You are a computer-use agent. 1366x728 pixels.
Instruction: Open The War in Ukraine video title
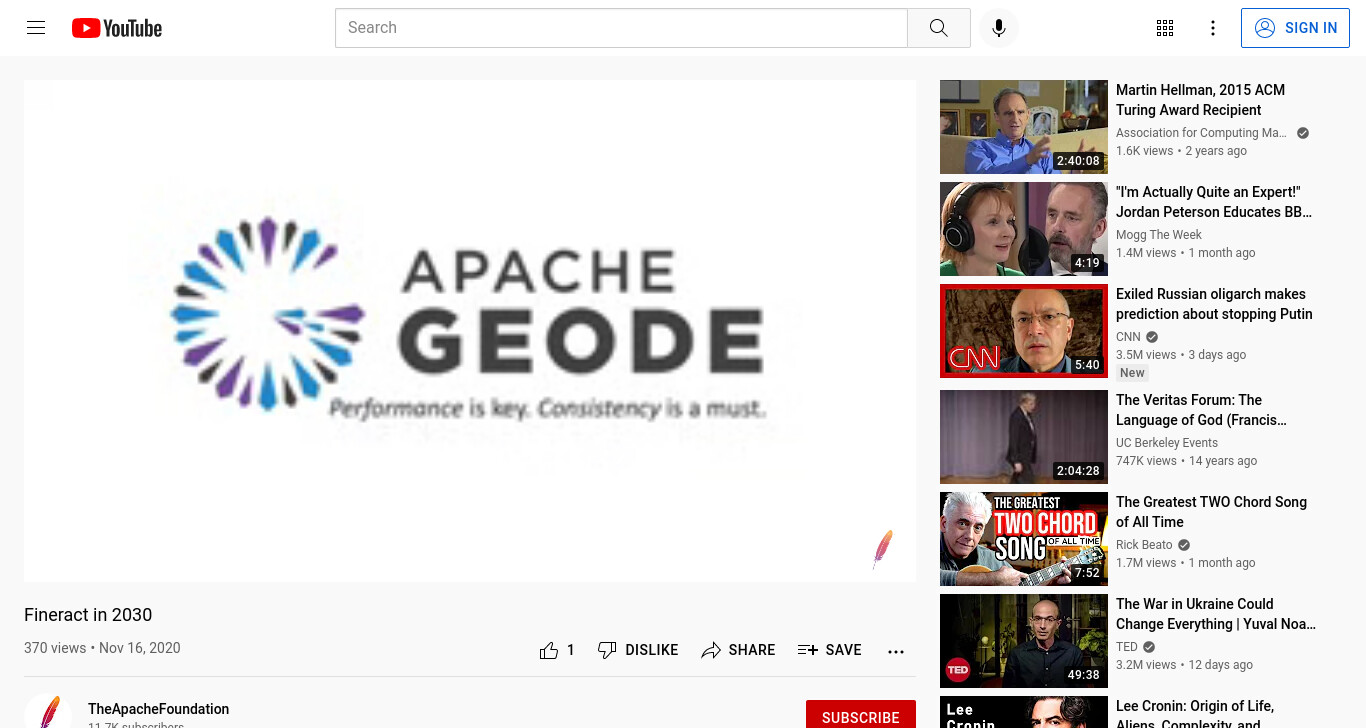pyautogui.click(x=1216, y=614)
